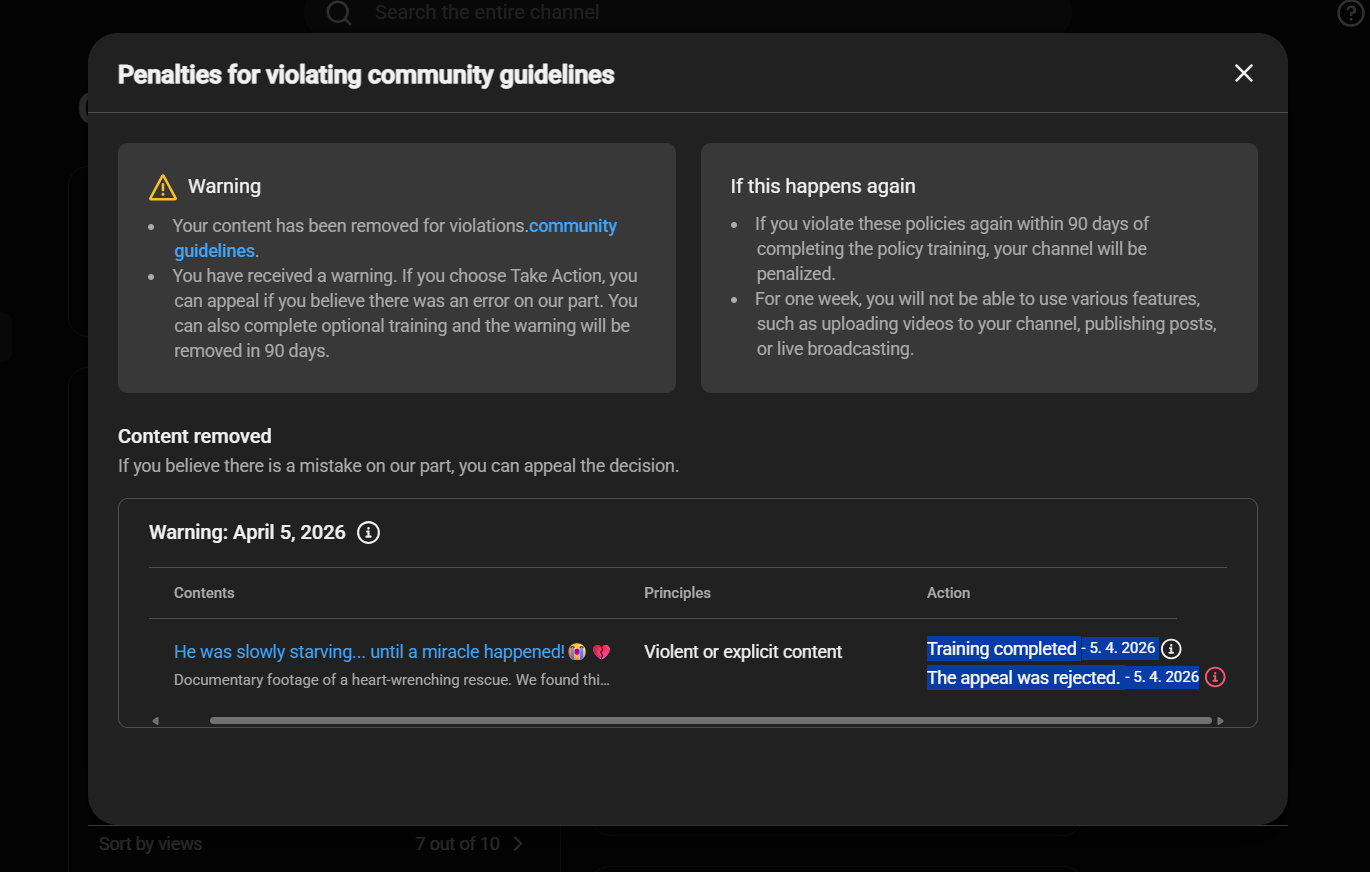Click info icon next to Training completed
This screenshot has width=1370, height=872.
point(1171,649)
